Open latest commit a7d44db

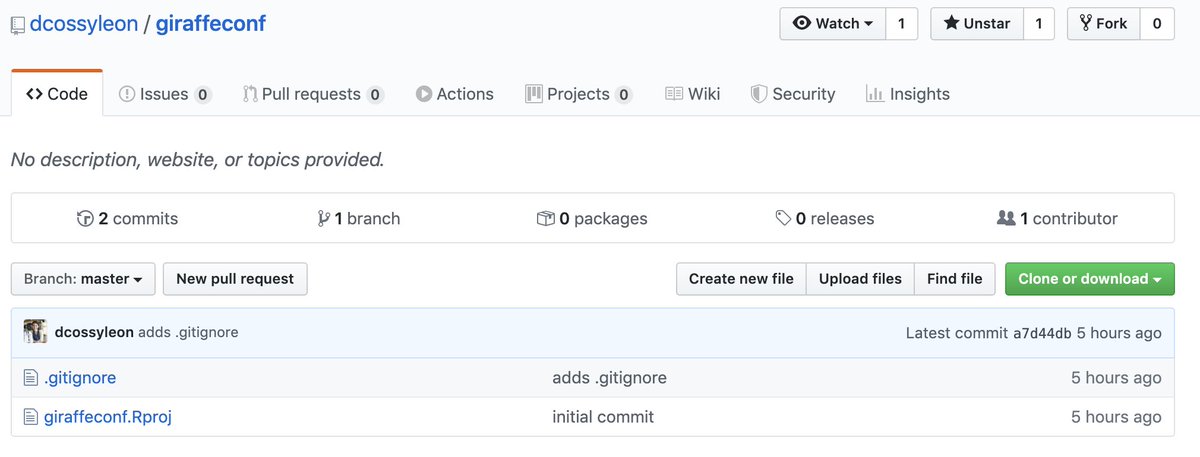(x=1043, y=333)
